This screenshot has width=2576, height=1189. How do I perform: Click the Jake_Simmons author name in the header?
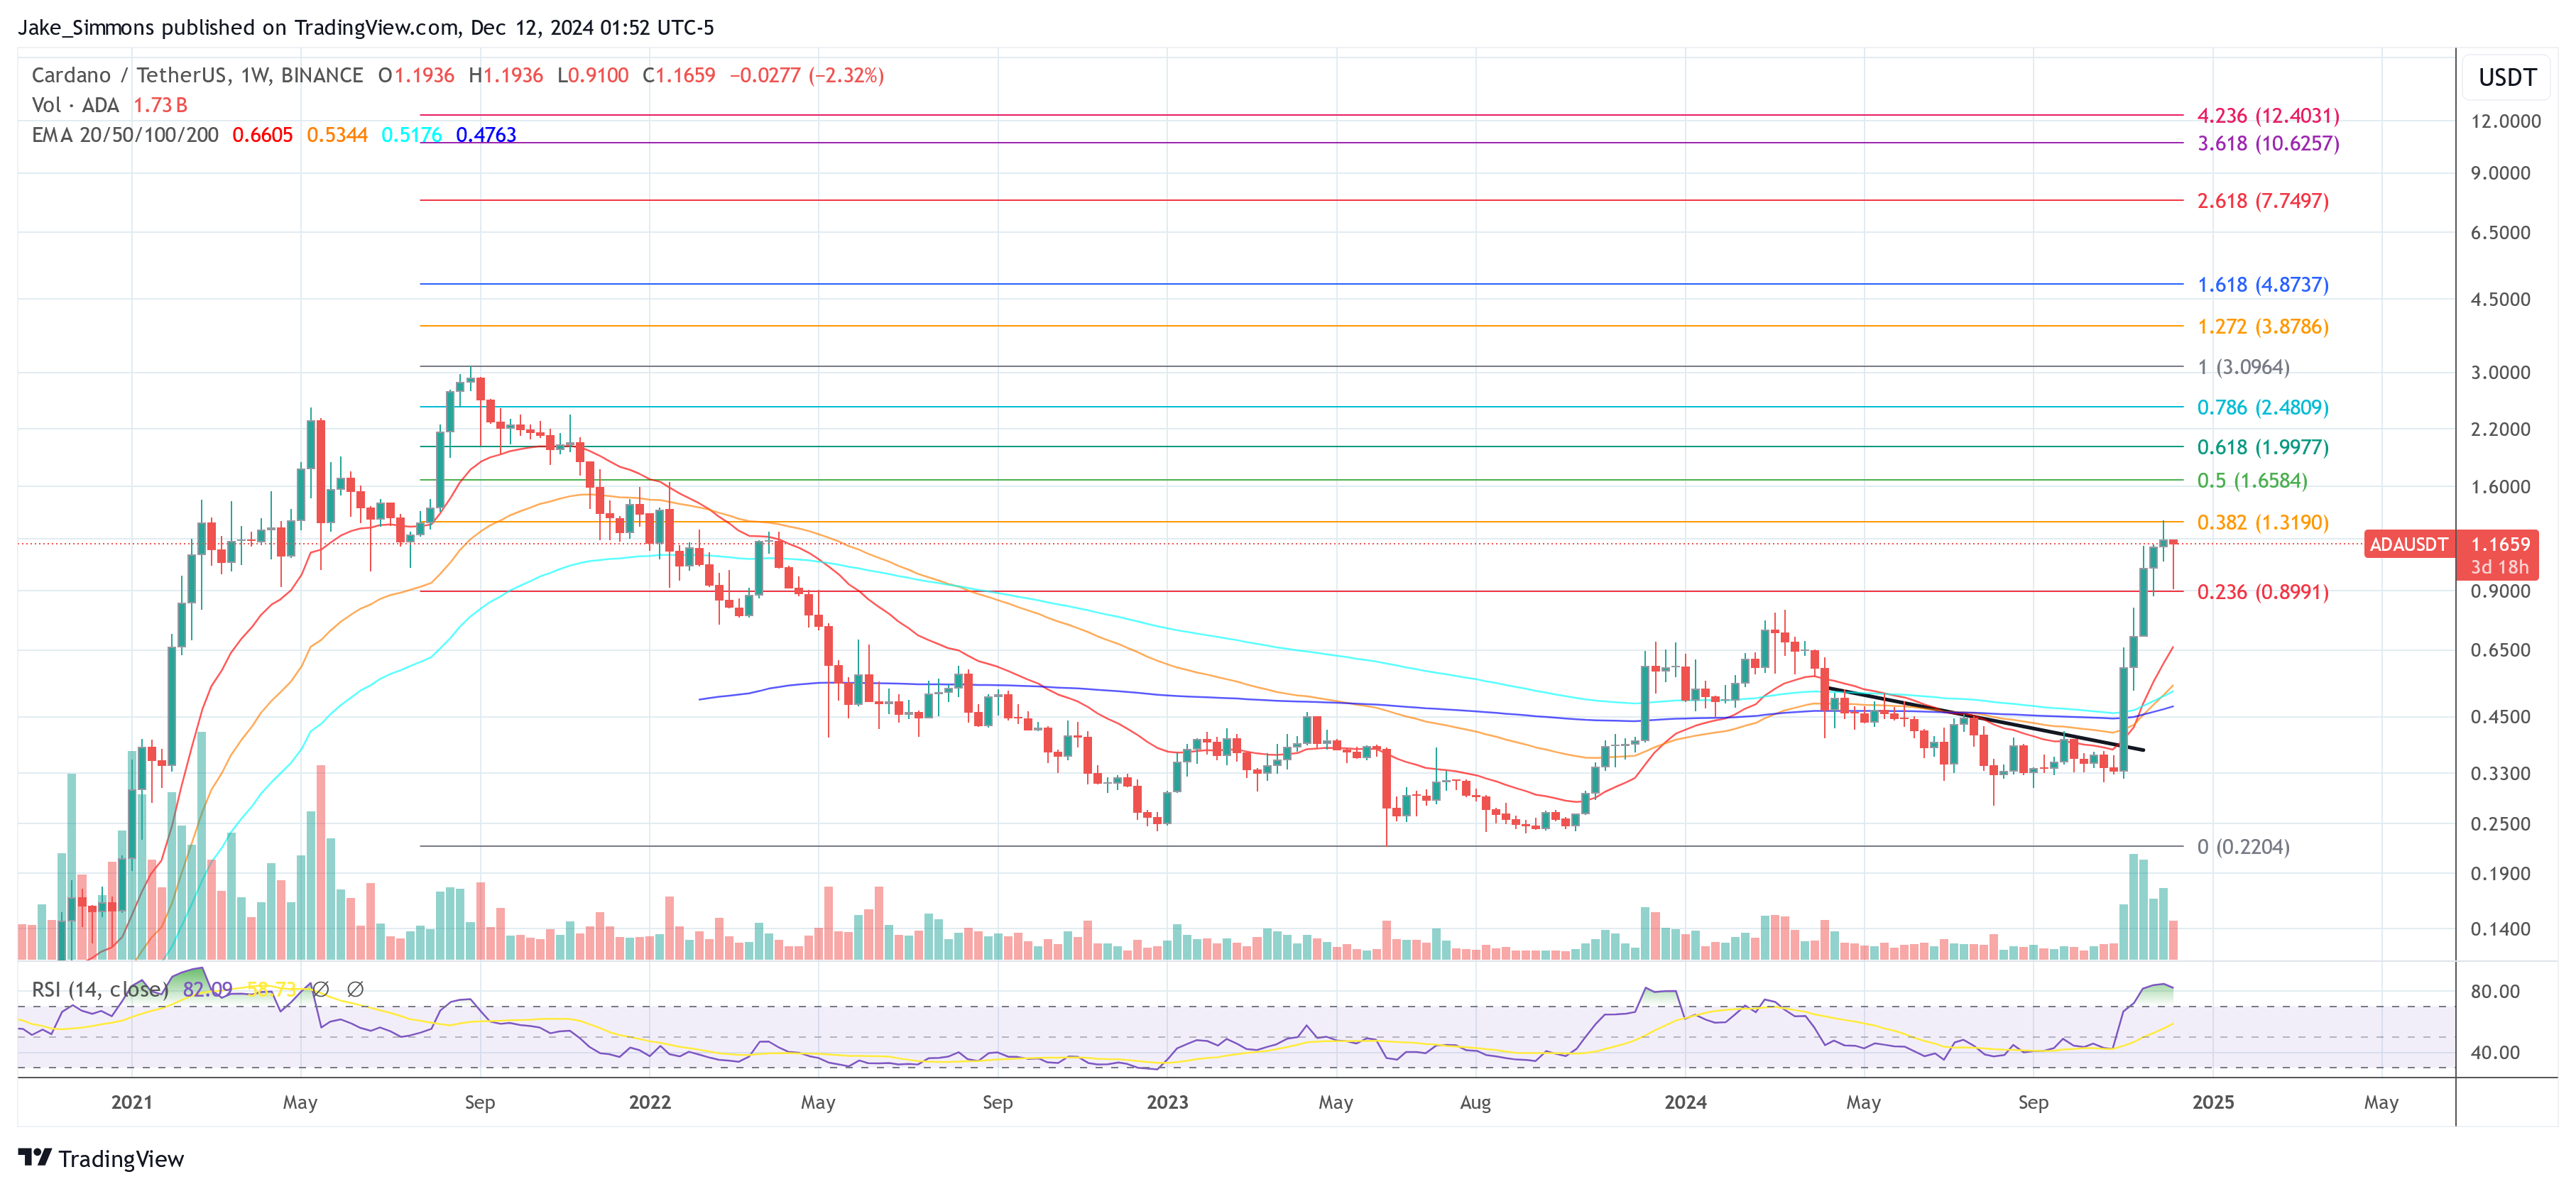point(86,28)
